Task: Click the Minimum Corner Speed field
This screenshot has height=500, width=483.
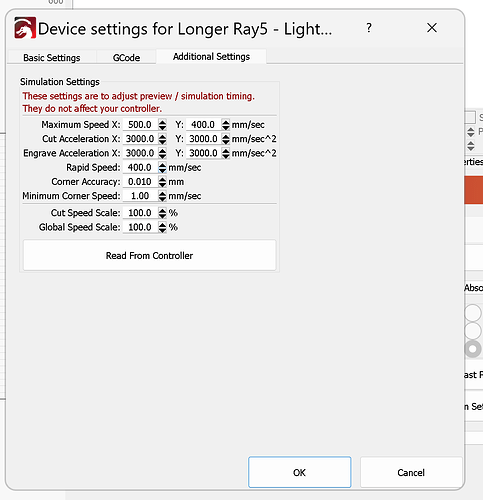Action: pos(140,196)
